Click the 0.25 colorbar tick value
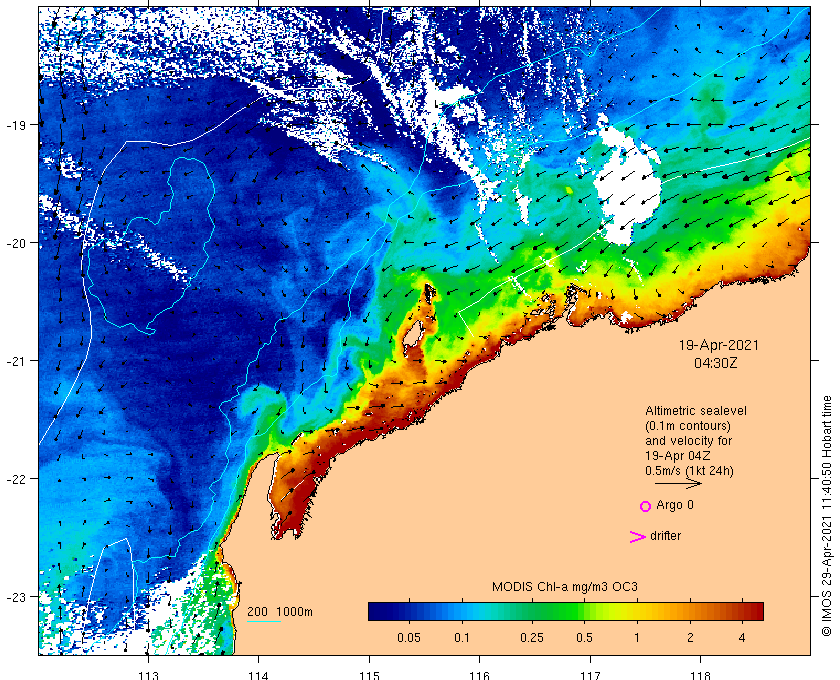This screenshot has height=680, width=840. click(531, 638)
